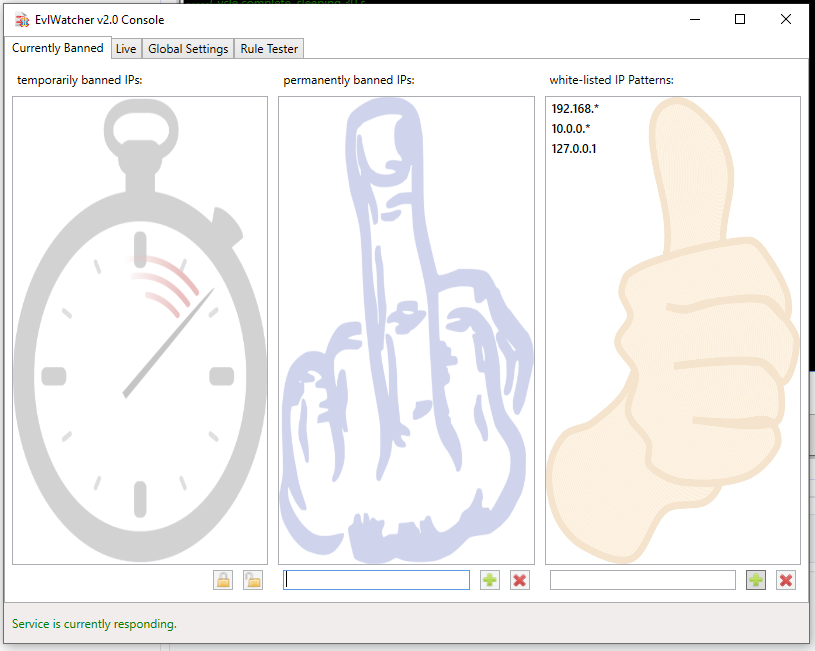The height and width of the screenshot is (651, 815).
Task: Maximize the EvlWatcher Console window
Action: click(x=740, y=20)
